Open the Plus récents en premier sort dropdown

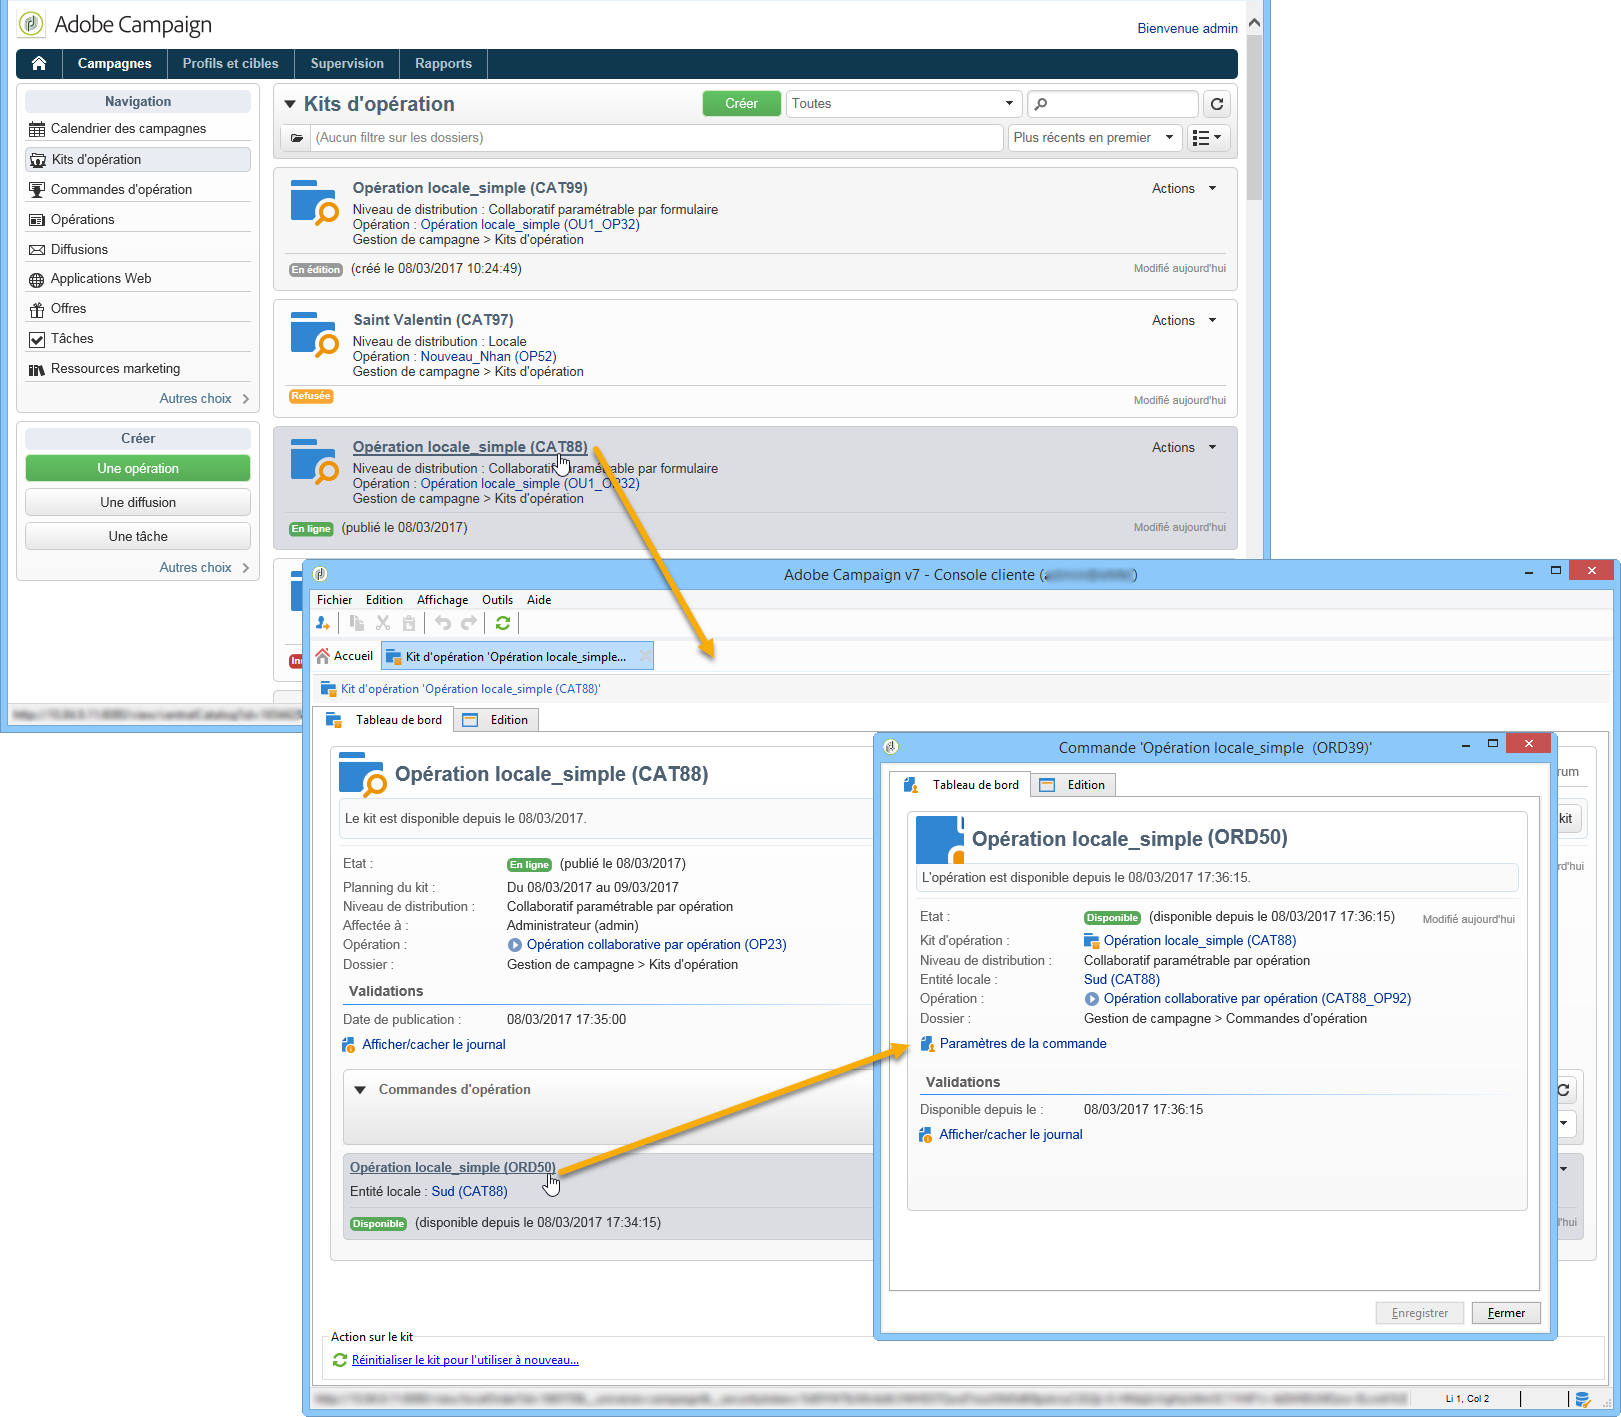tap(1095, 138)
